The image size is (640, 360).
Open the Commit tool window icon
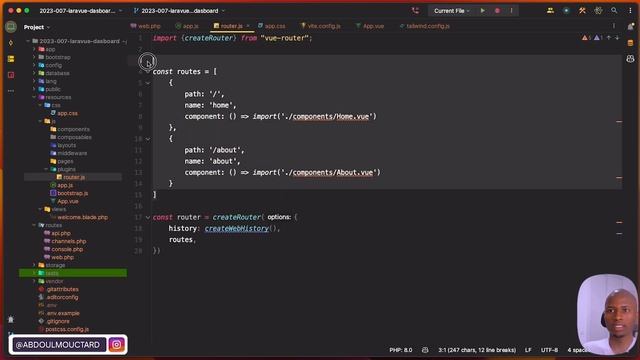(x=11, y=43)
